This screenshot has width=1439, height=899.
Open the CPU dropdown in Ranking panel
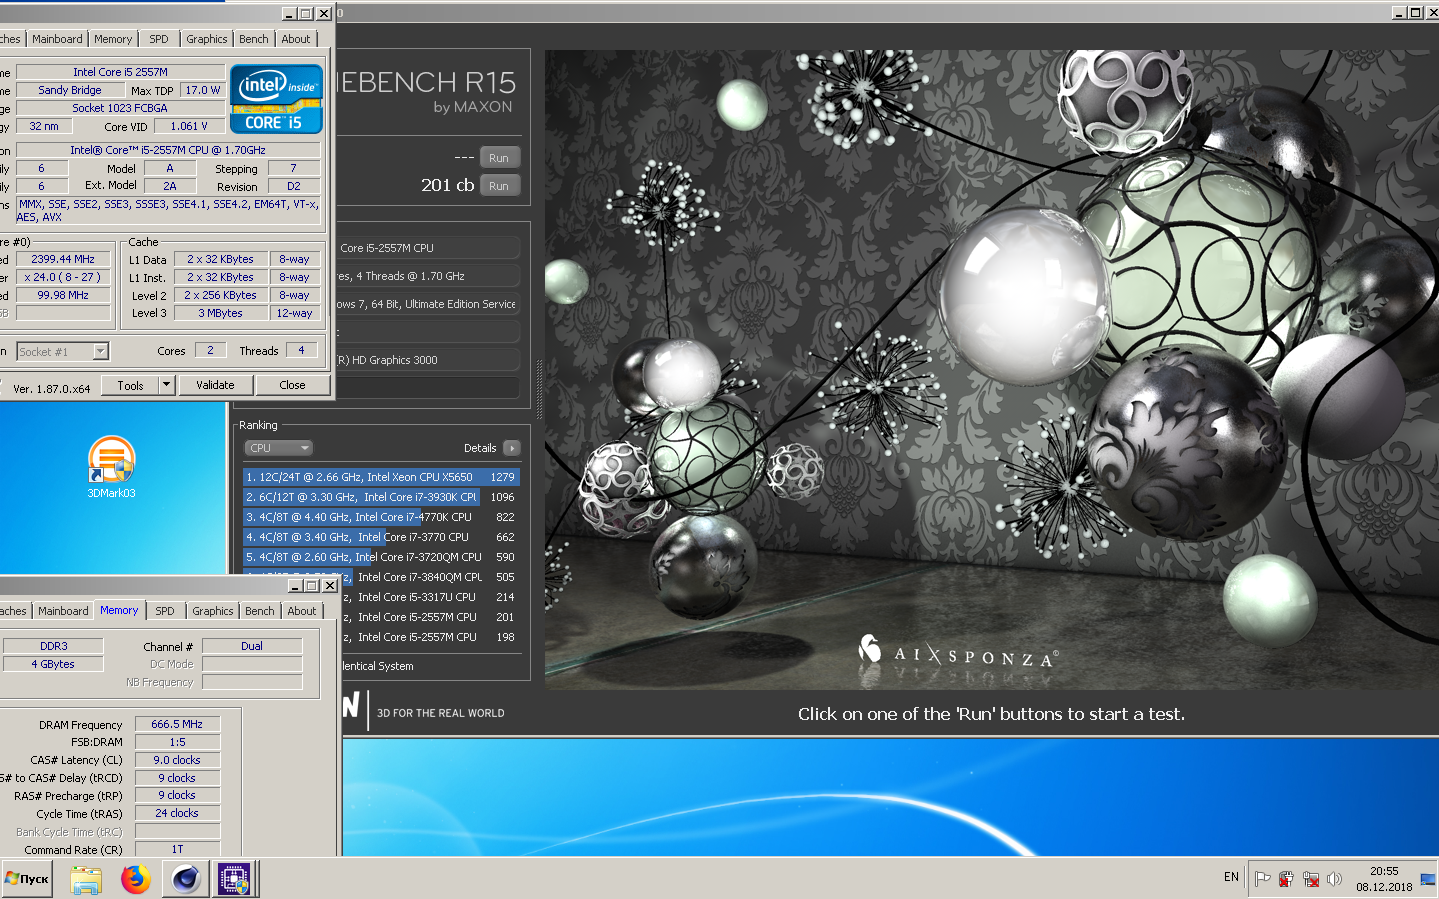point(279,448)
